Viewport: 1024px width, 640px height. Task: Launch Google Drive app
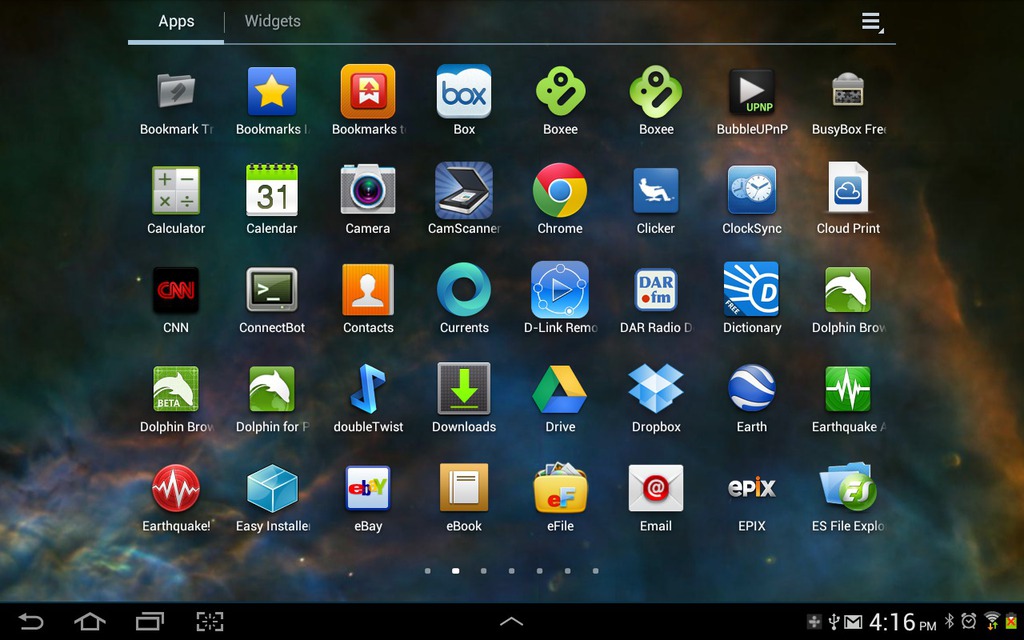click(560, 389)
